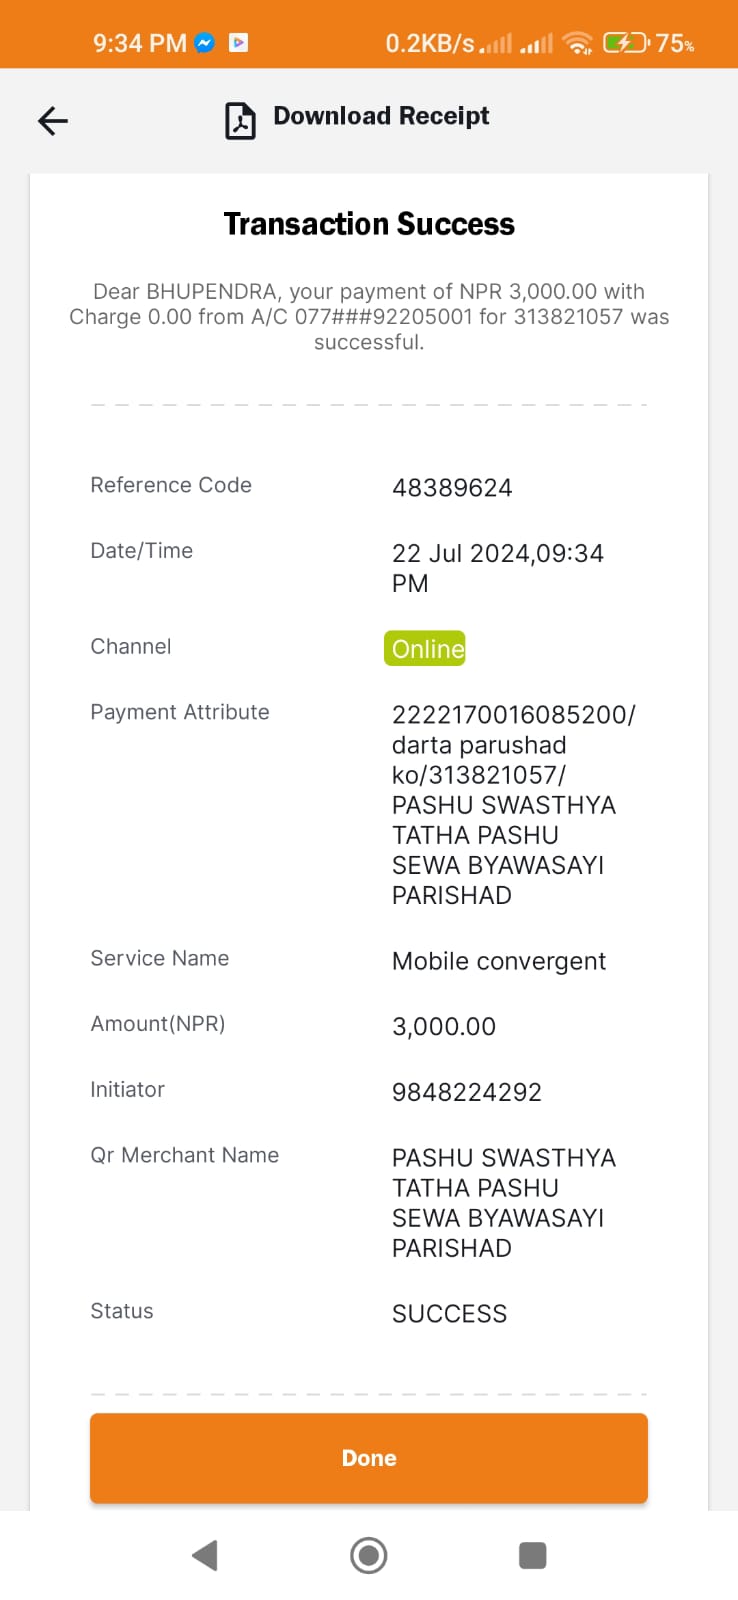
Task: Tap the Mobile convergent service name
Action: tap(499, 962)
